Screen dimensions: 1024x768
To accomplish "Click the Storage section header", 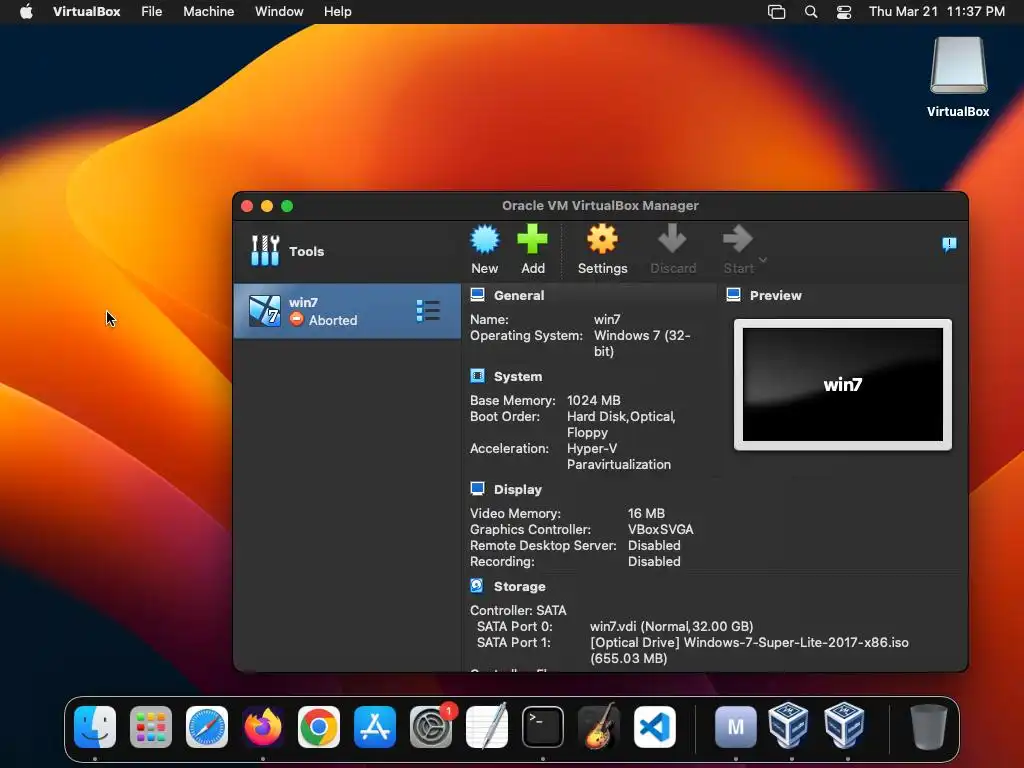I will pos(519,586).
